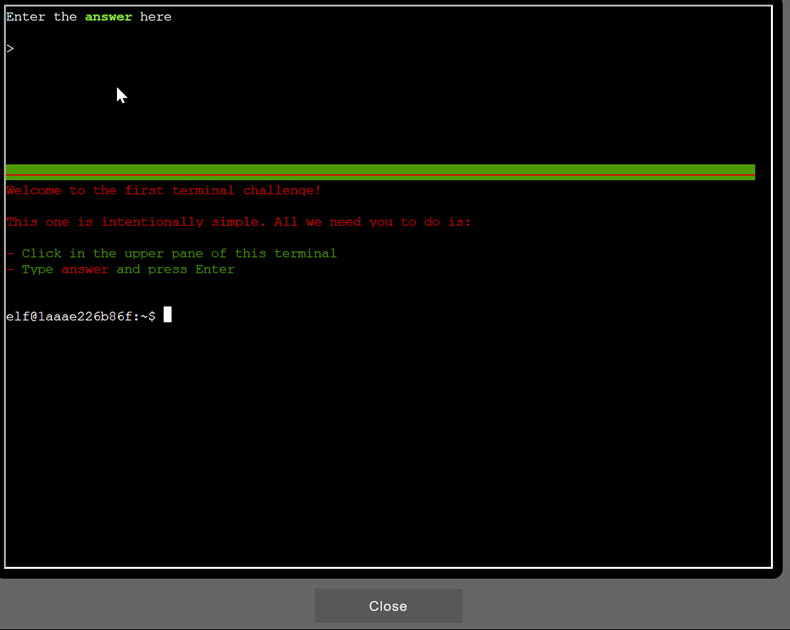Viewport: 790px width, 630px height.
Task: Click the white block cursor in lower pane
Action: tap(168, 315)
